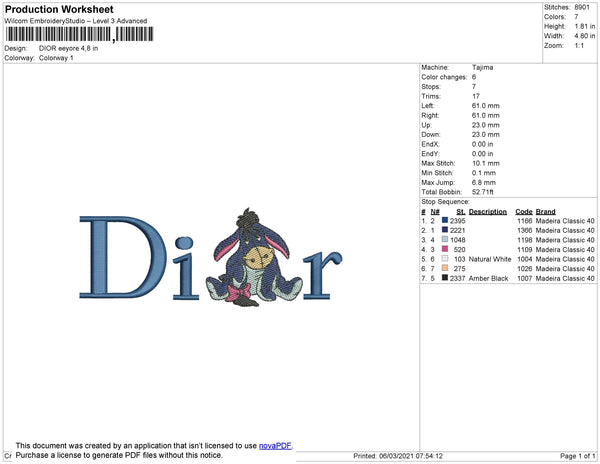Select the 'Amber Black' description
This screenshot has height=464, width=600.
(x=488, y=278)
